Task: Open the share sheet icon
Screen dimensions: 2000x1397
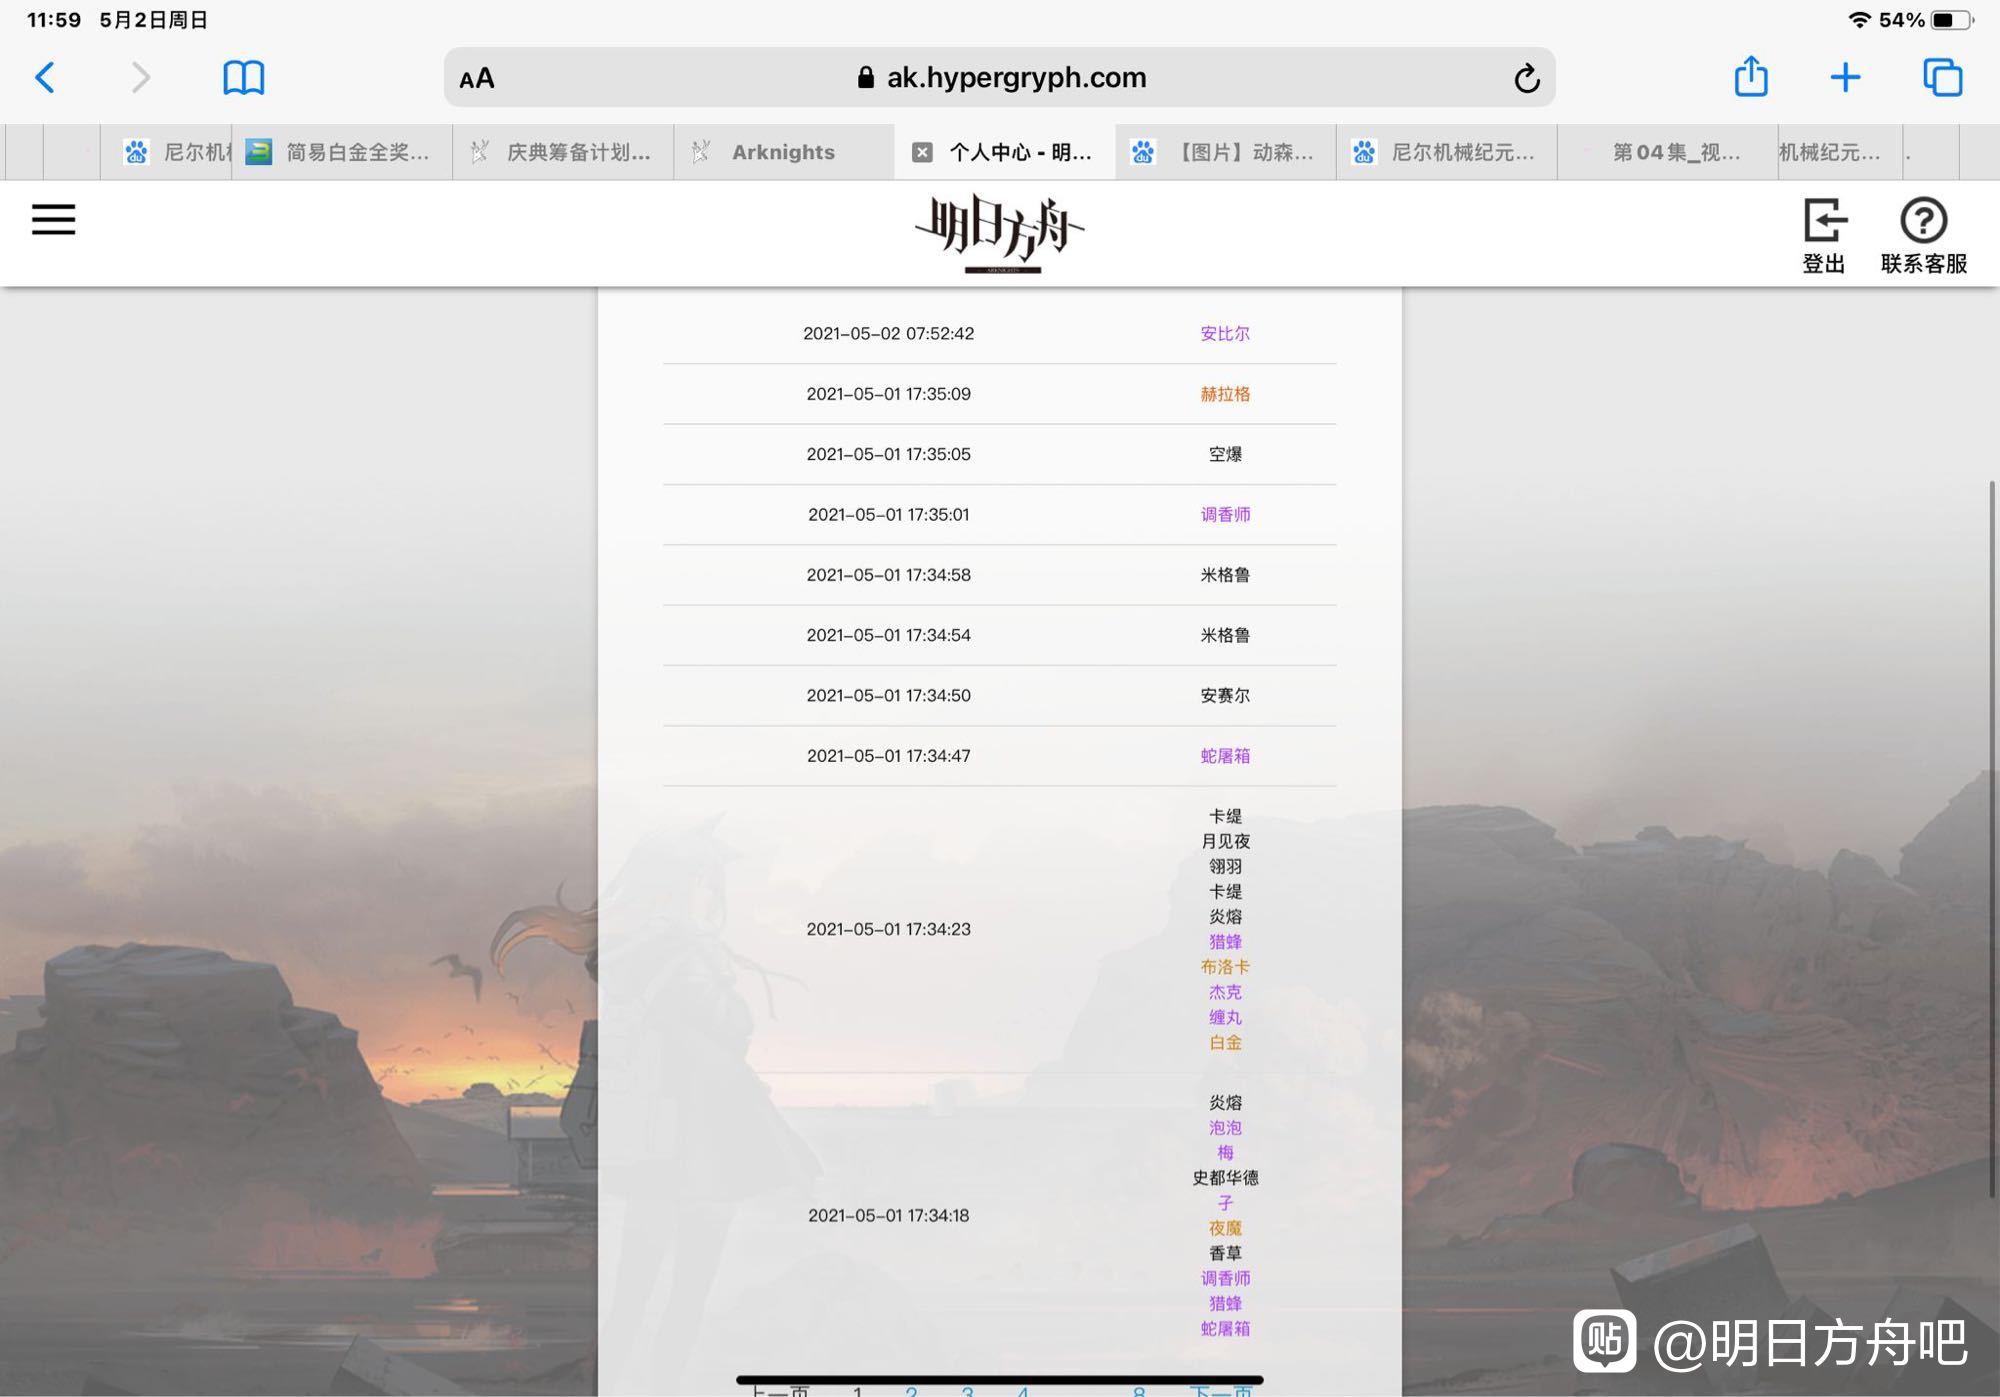Action: point(1751,76)
